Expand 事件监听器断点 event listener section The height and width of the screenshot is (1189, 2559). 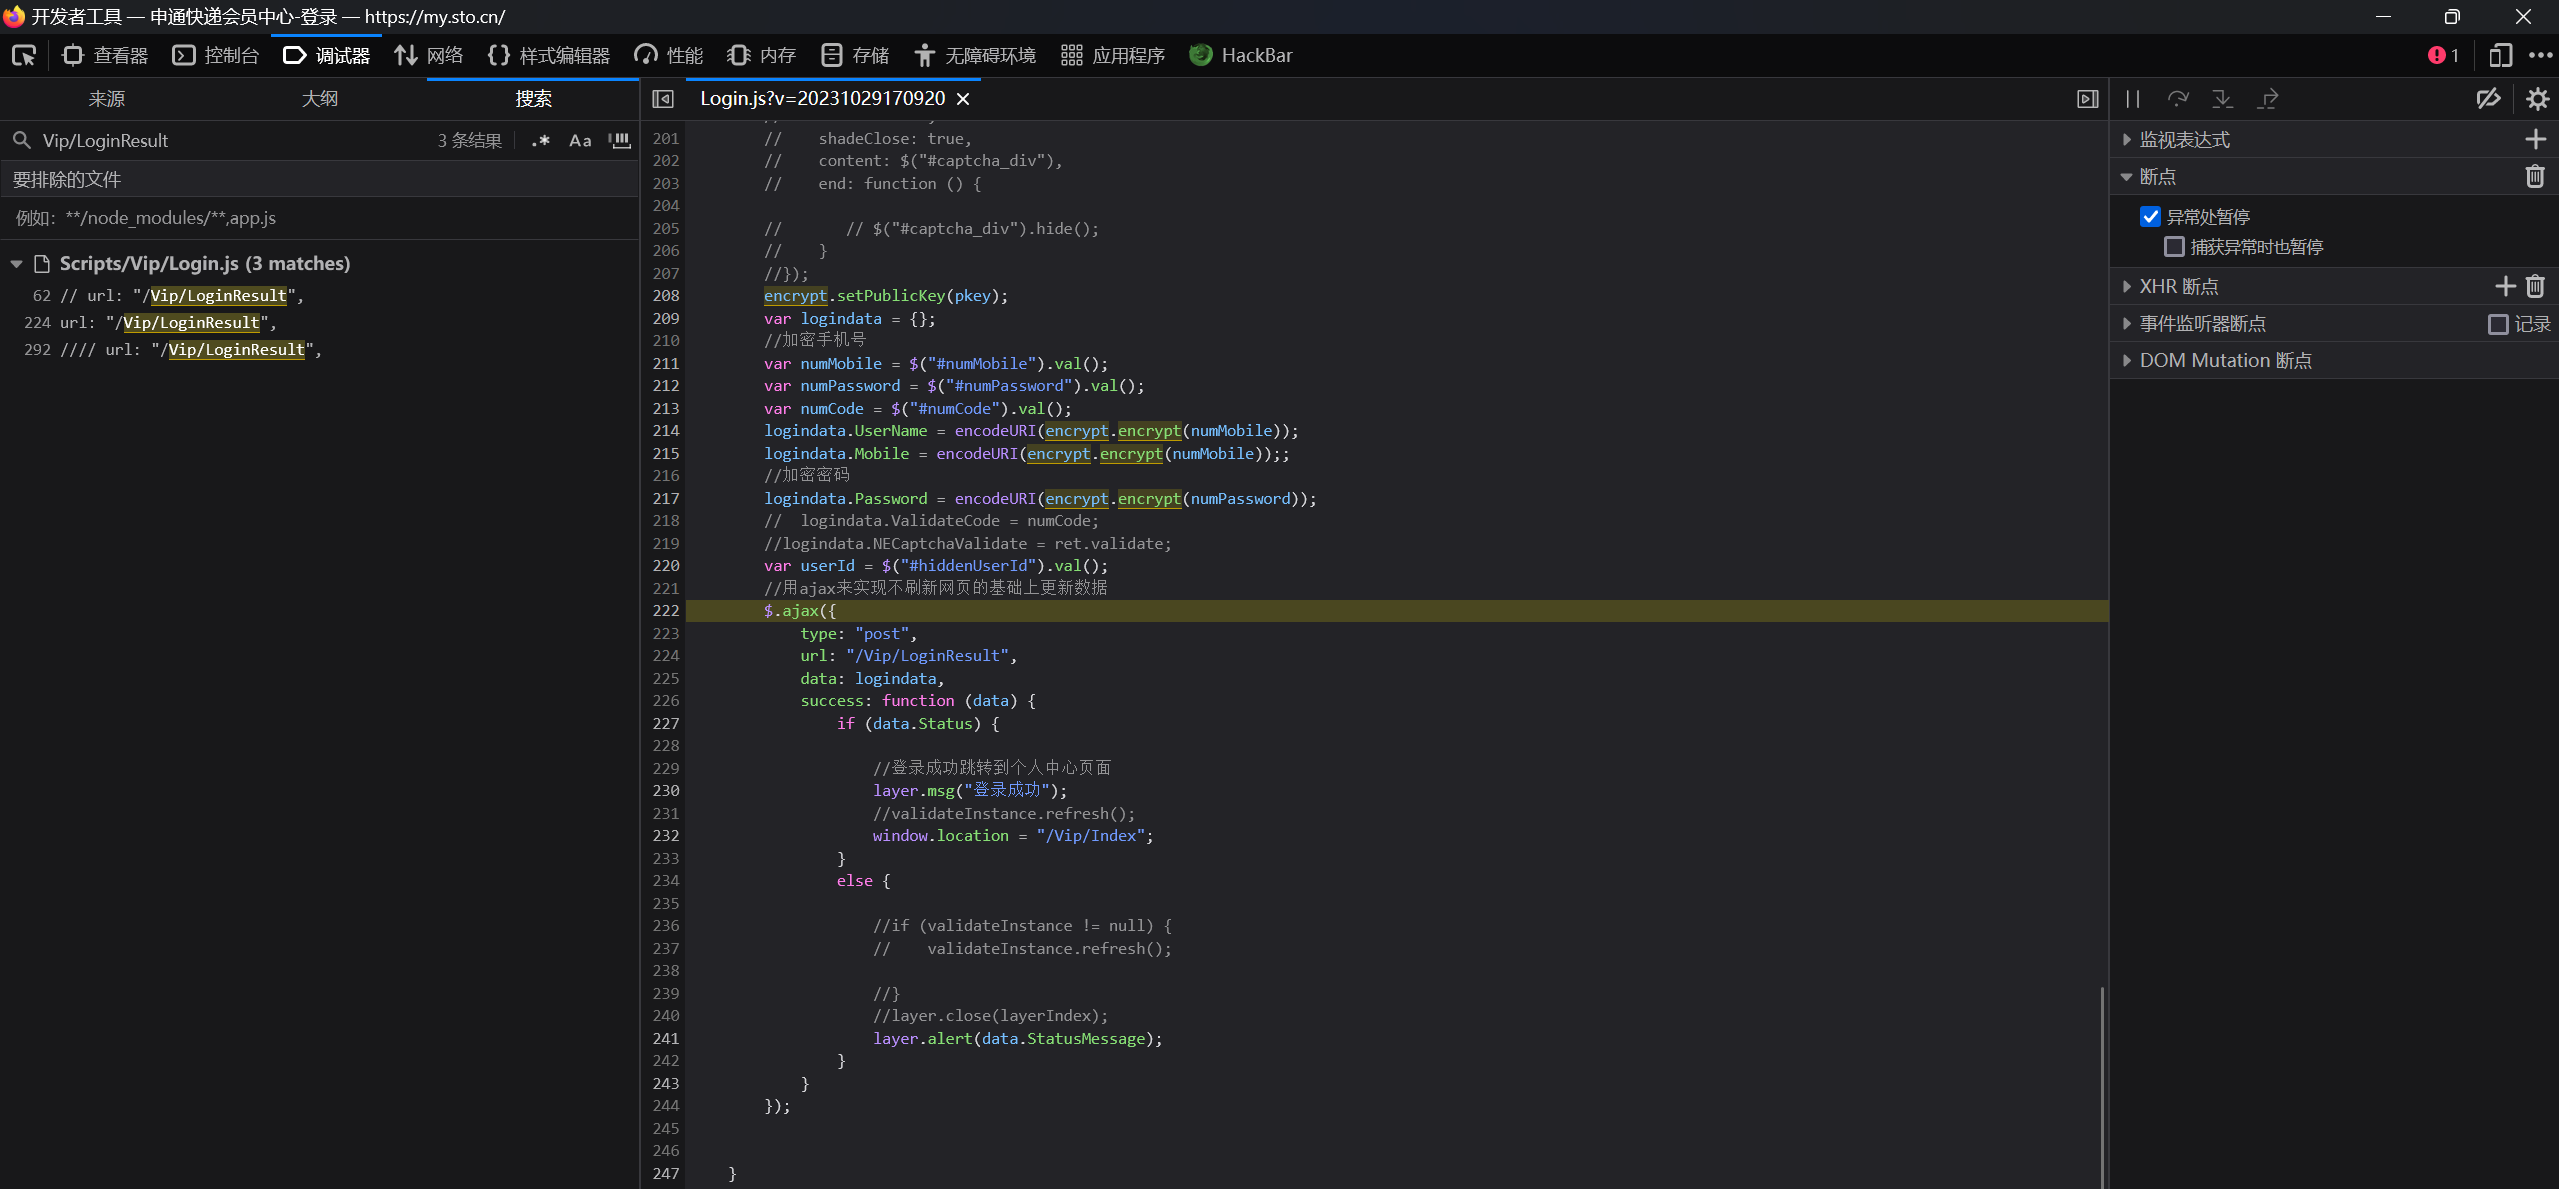[2127, 324]
